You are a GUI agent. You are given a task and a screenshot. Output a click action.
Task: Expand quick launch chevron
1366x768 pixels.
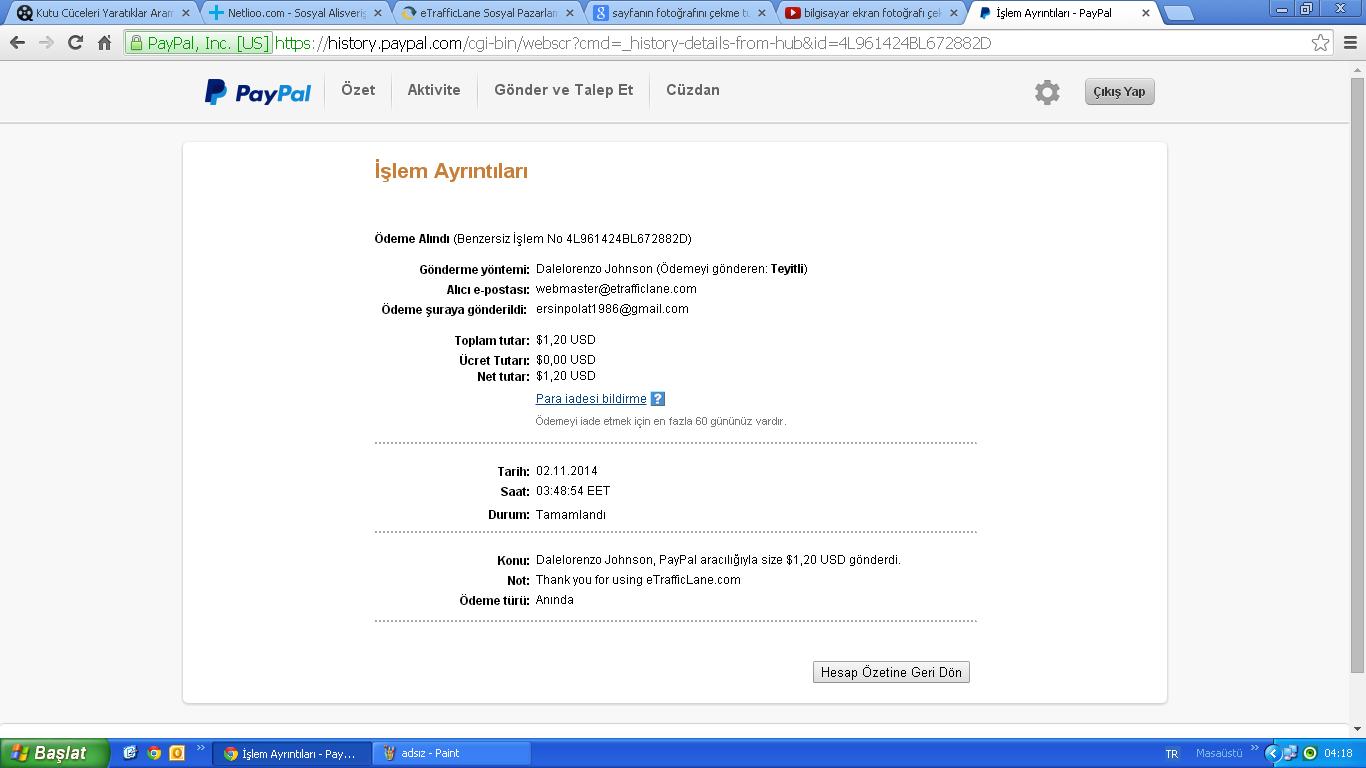(x=200, y=748)
